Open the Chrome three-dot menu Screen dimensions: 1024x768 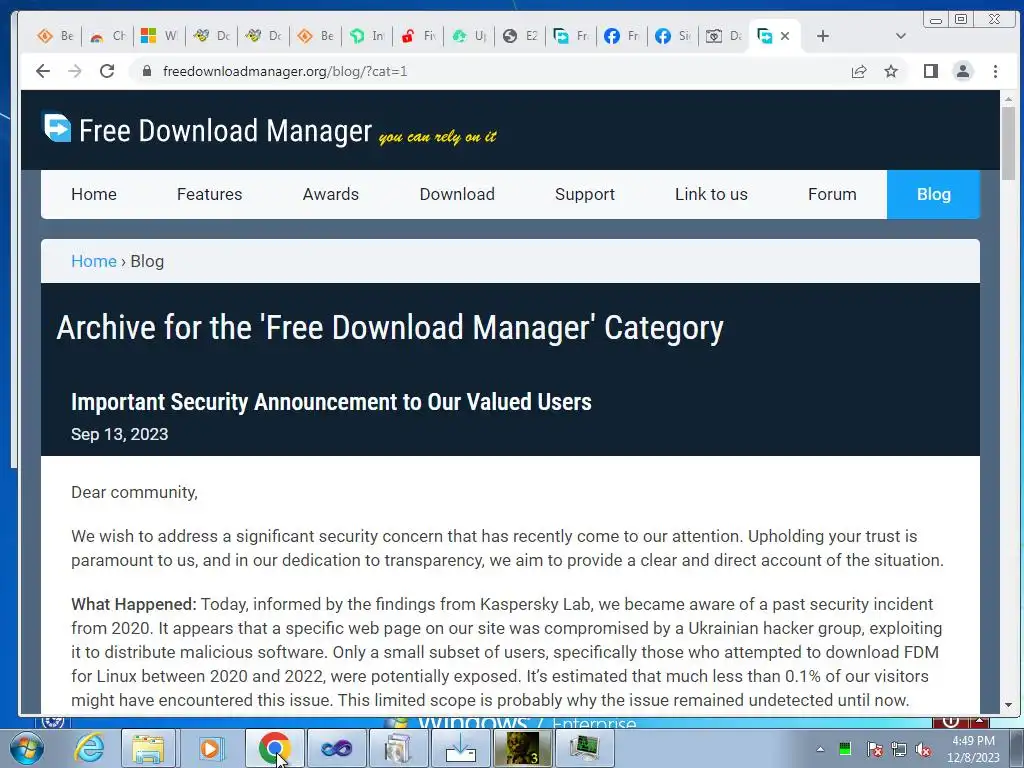pyautogui.click(x=995, y=71)
